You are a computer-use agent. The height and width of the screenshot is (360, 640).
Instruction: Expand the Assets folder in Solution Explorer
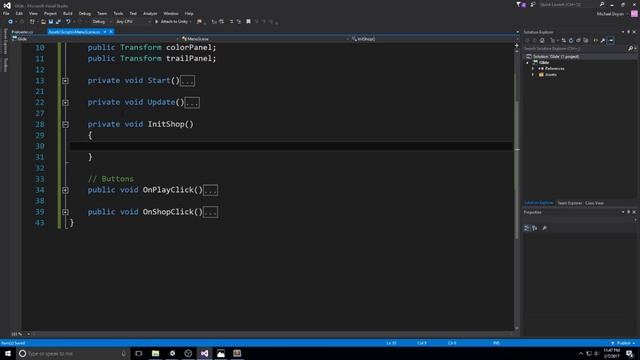click(x=533, y=75)
